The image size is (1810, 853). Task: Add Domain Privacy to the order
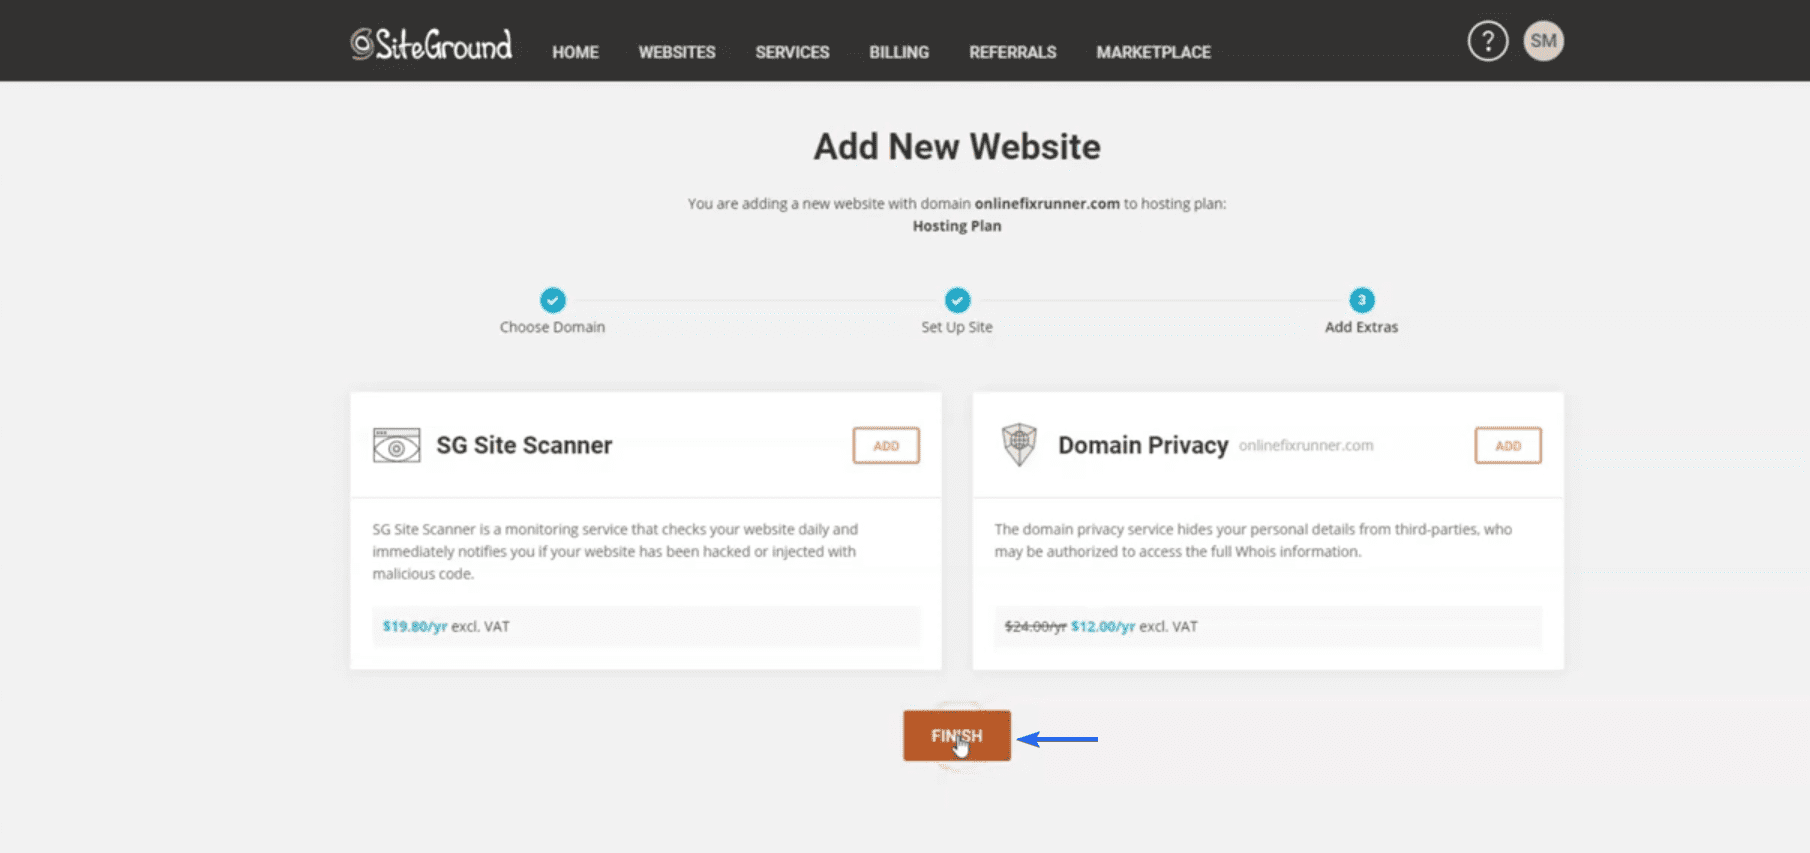tap(1508, 446)
